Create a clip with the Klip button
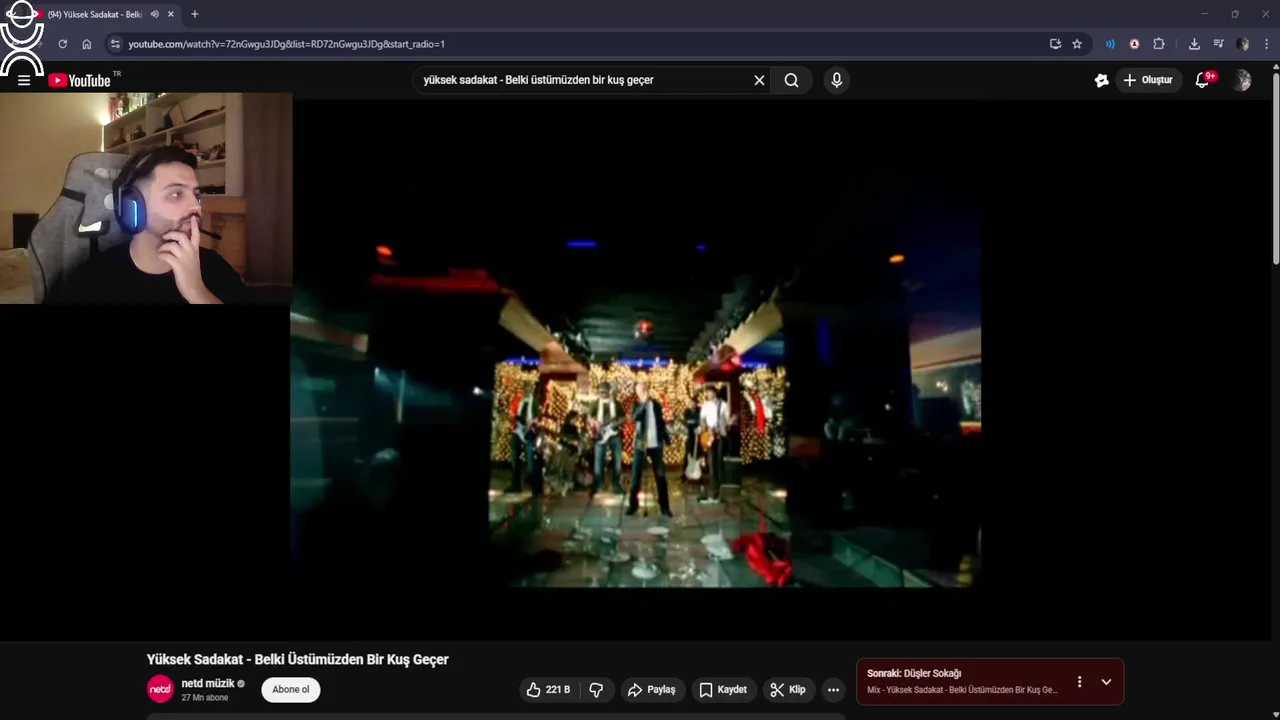 pyautogui.click(x=788, y=690)
